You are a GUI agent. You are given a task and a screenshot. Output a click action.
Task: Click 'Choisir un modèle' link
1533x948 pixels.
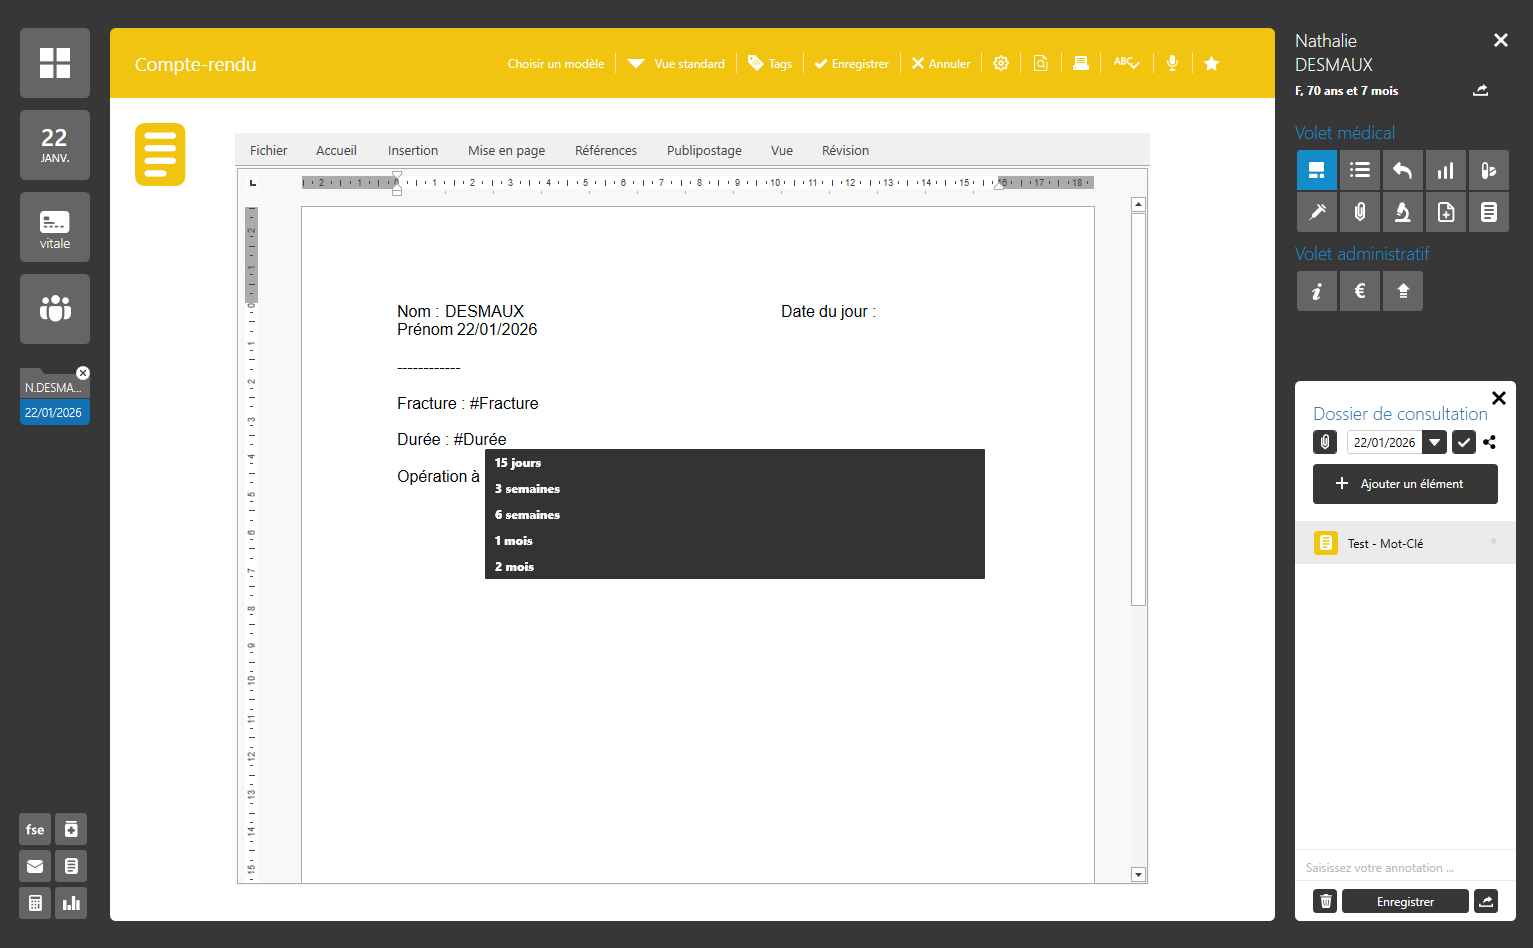pos(556,63)
